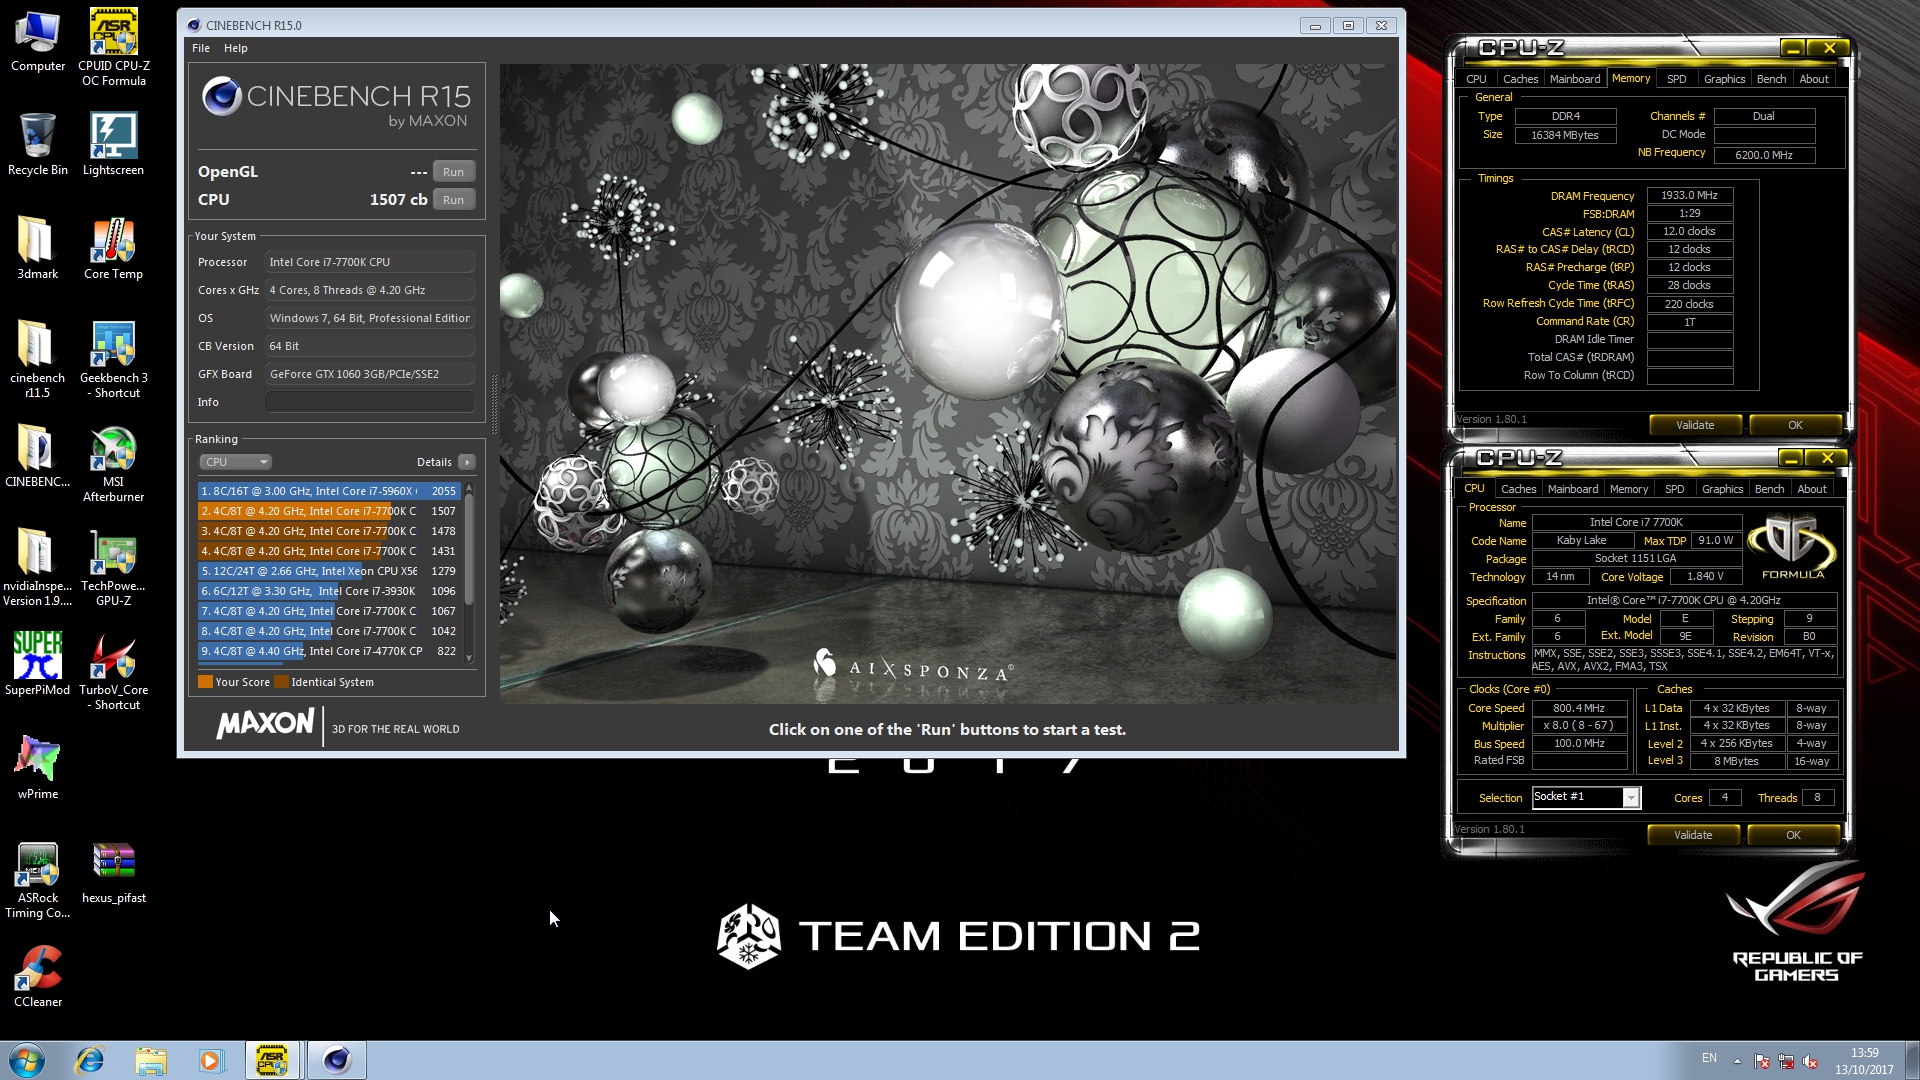Open Memory tab in lower CPU-Z
The width and height of the screenshot is (1920, 1080).
point(1629,489)
